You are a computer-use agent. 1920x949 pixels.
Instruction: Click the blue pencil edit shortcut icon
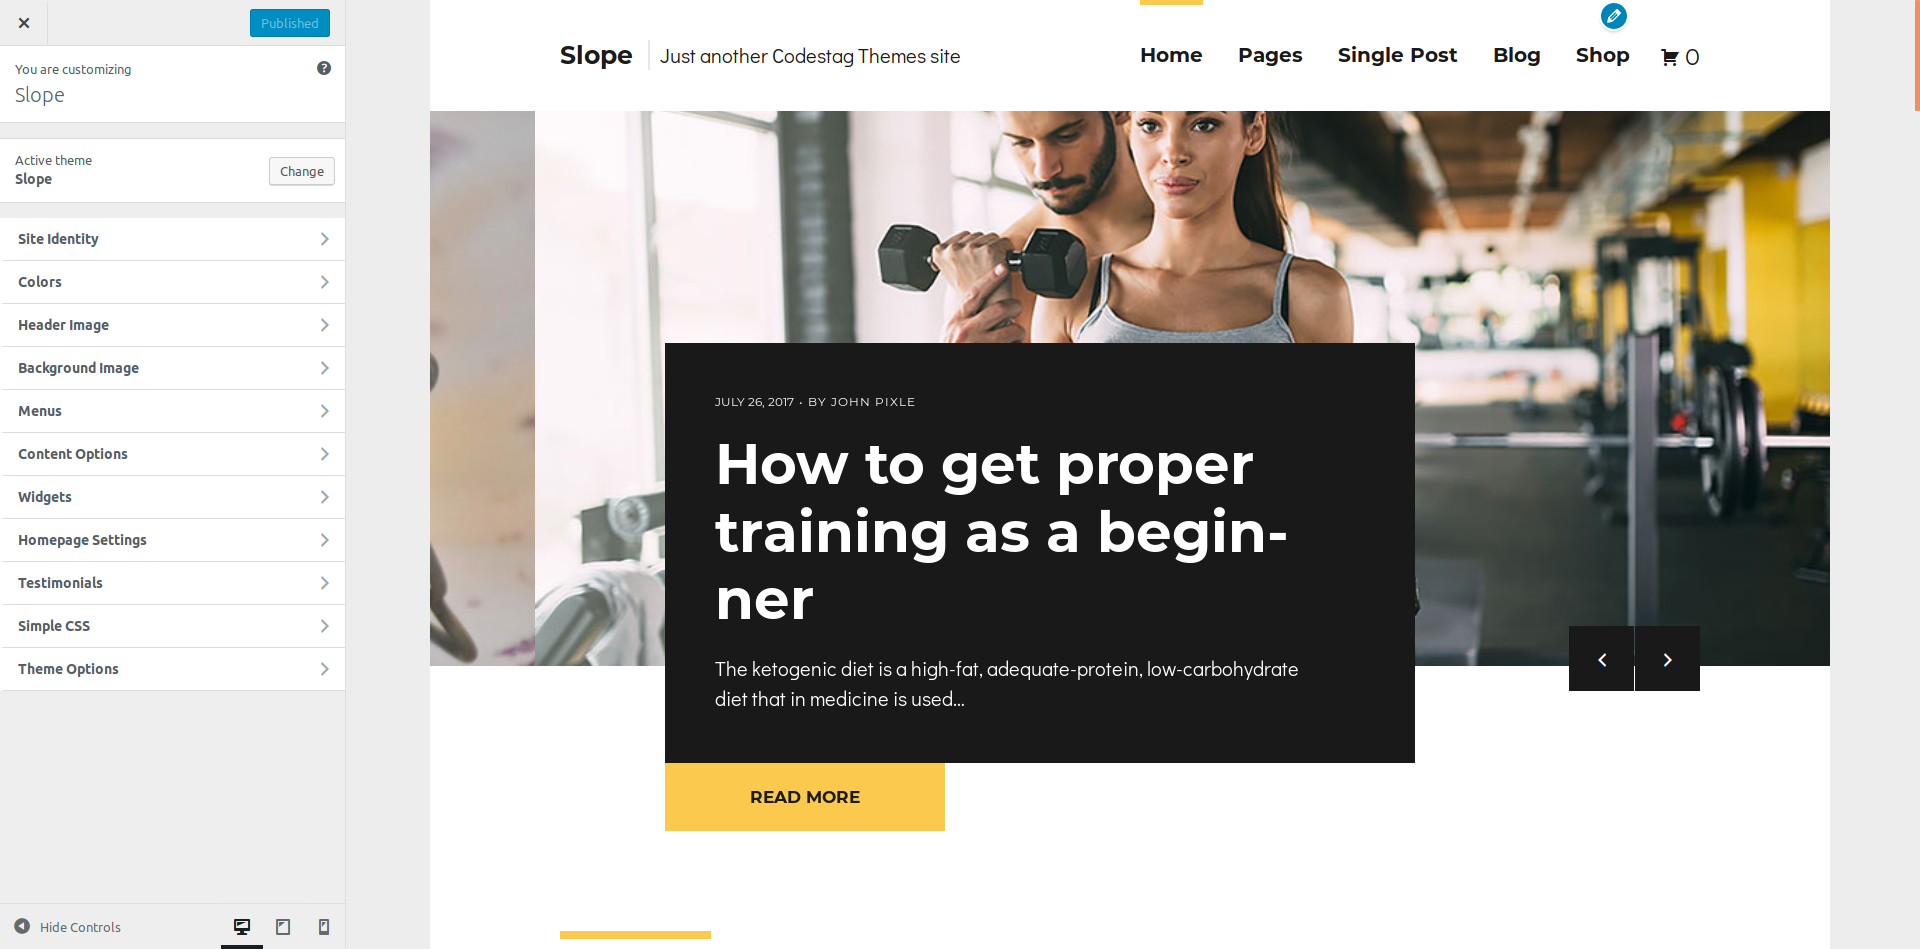1613,16
